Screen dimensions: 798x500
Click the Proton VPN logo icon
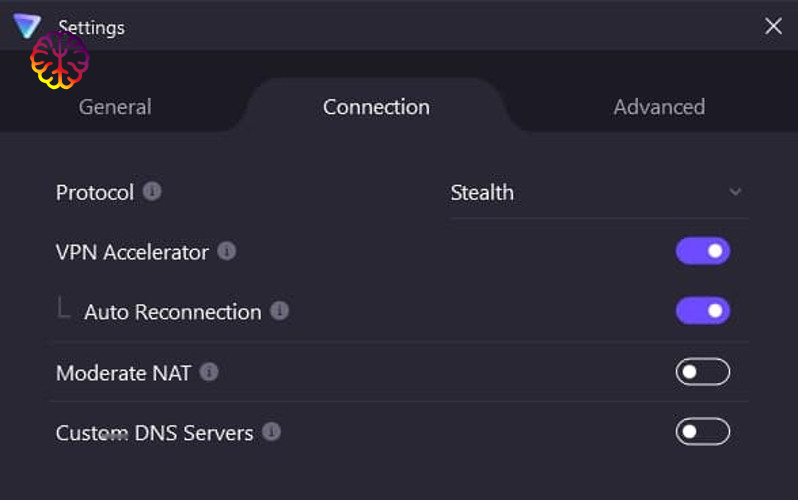pyautogui.click(x=26, y=25)
